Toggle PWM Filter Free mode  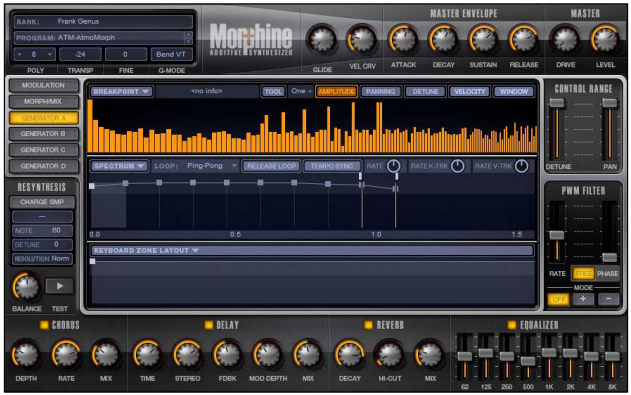tap(583, 274)
